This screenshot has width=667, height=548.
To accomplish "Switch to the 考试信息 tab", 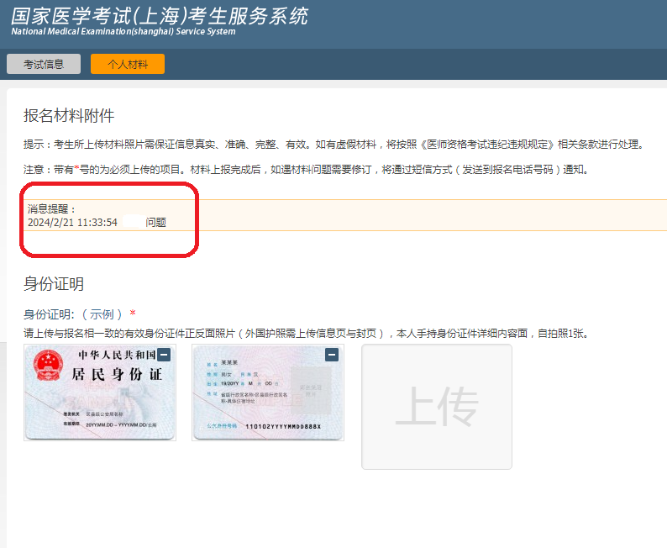I will 44,64.
